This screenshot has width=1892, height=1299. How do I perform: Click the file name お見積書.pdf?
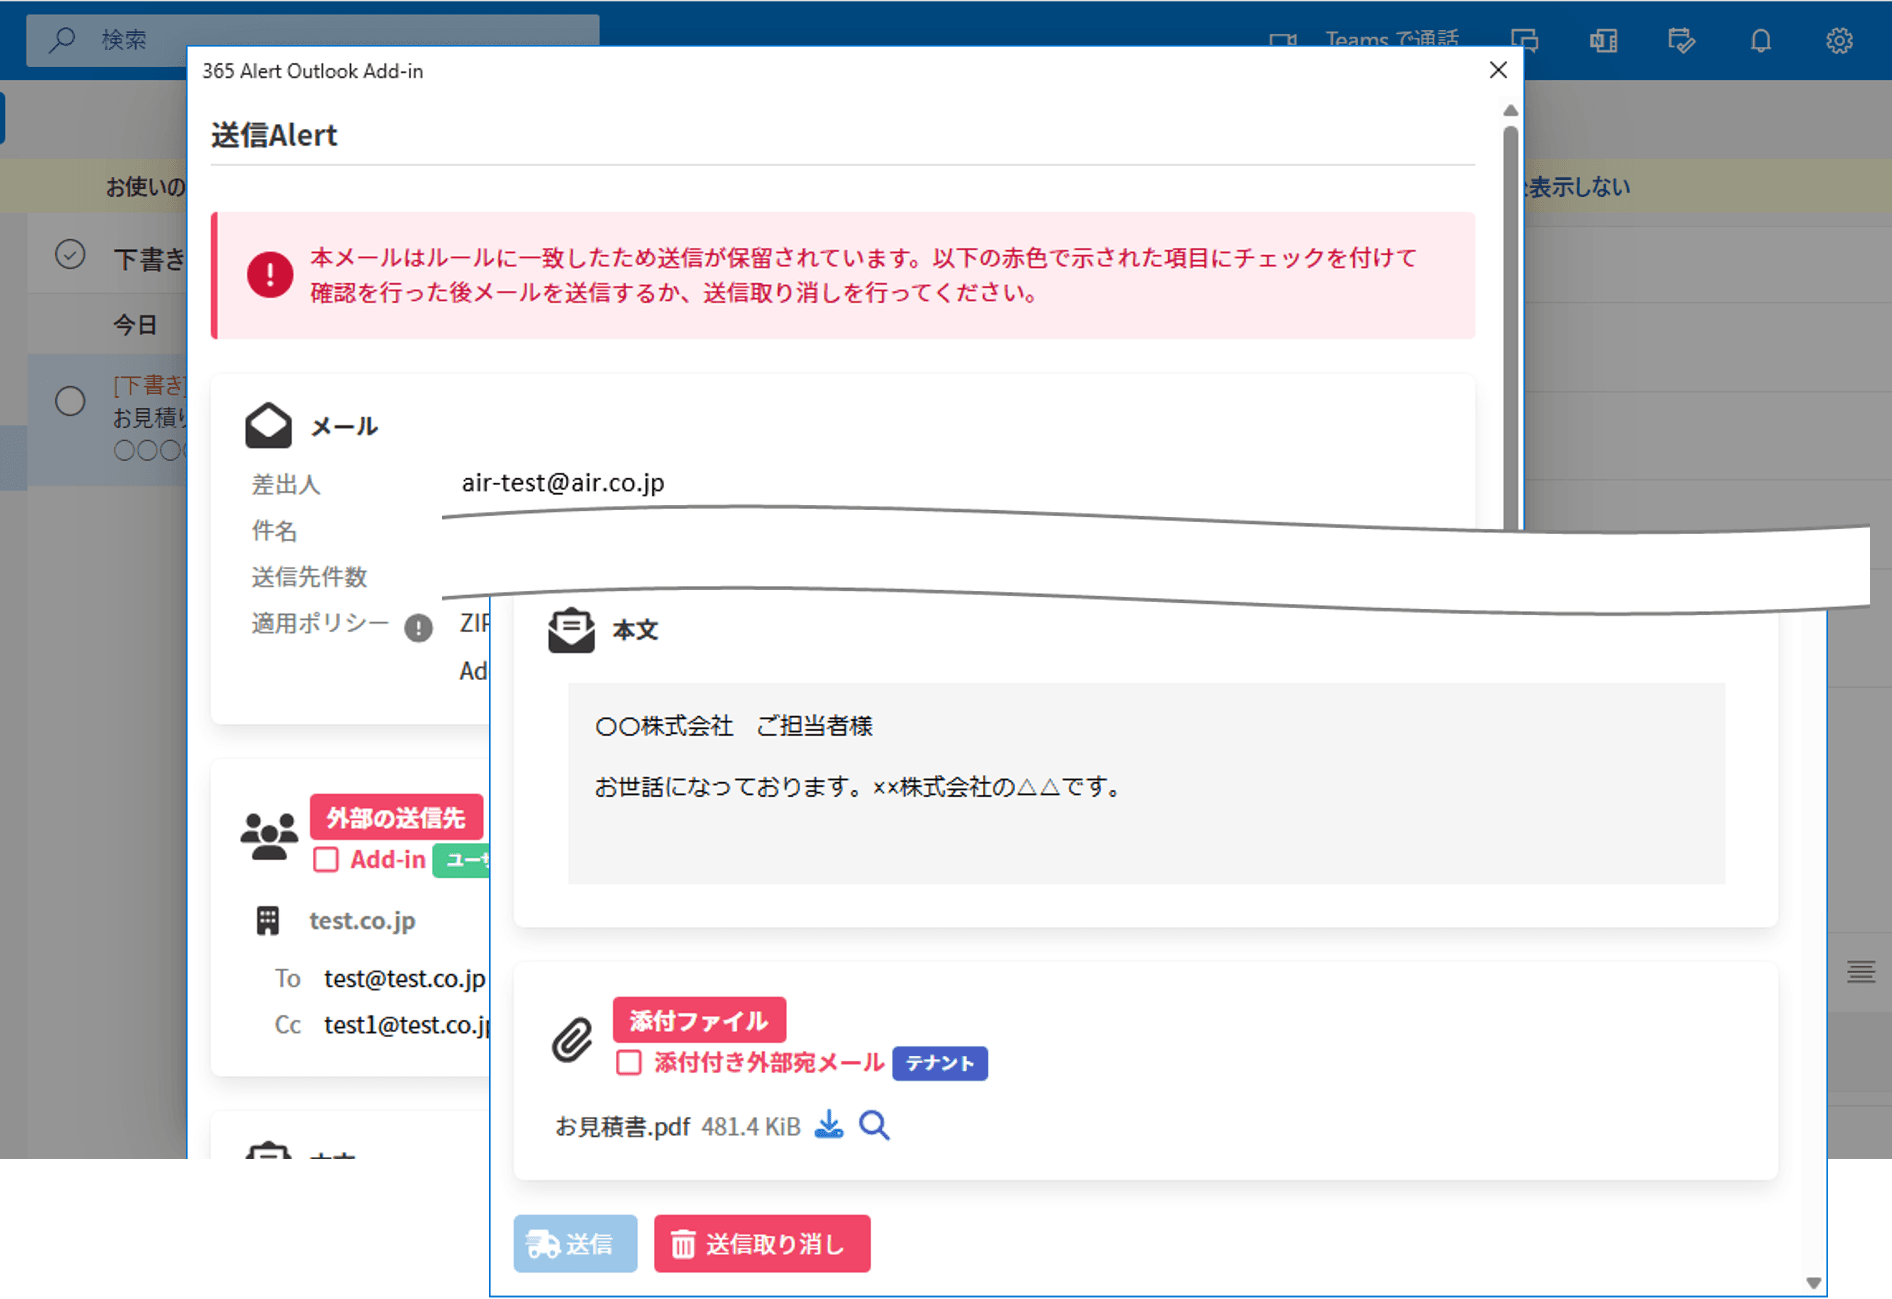pyautogui.click(x=622, y=1127)
